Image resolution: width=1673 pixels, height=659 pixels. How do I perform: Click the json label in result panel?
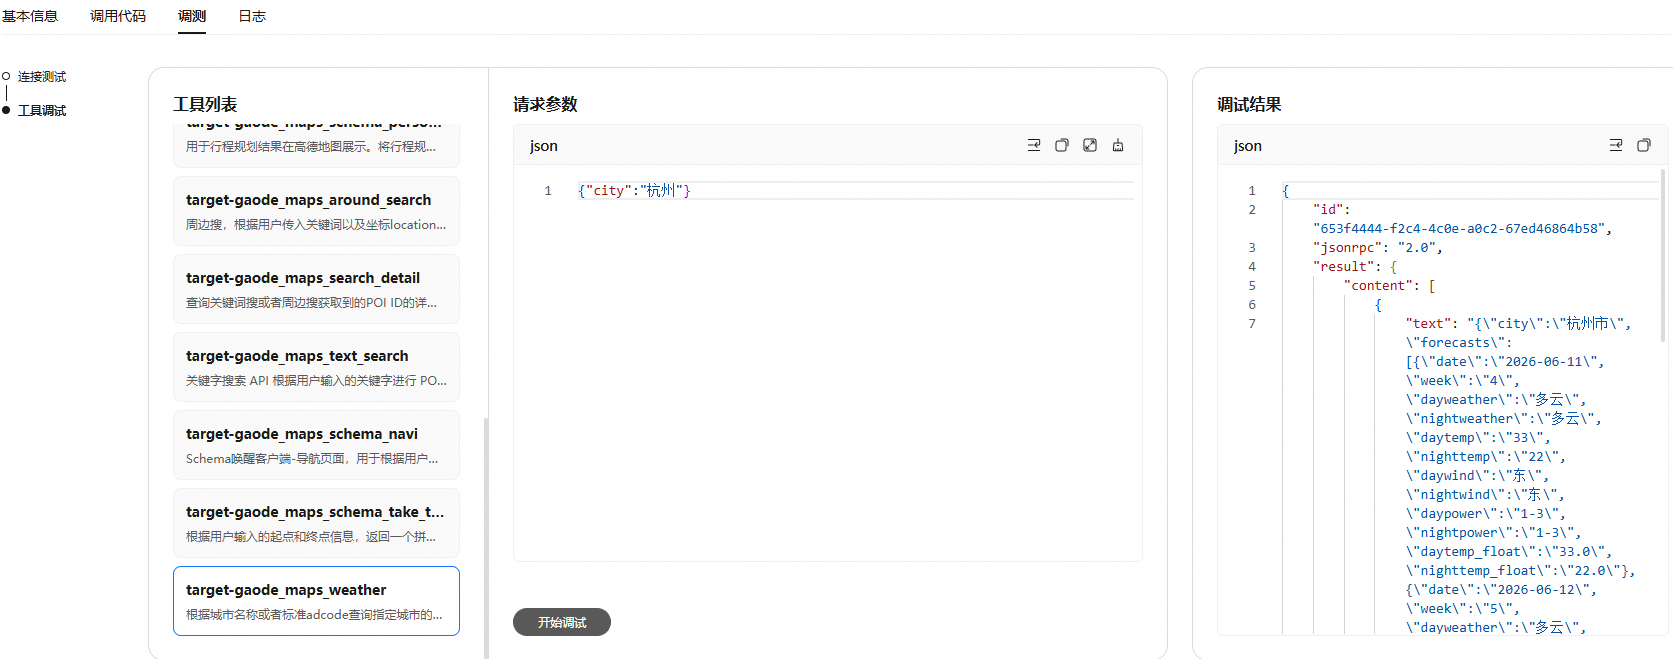tap(1248, 146)
